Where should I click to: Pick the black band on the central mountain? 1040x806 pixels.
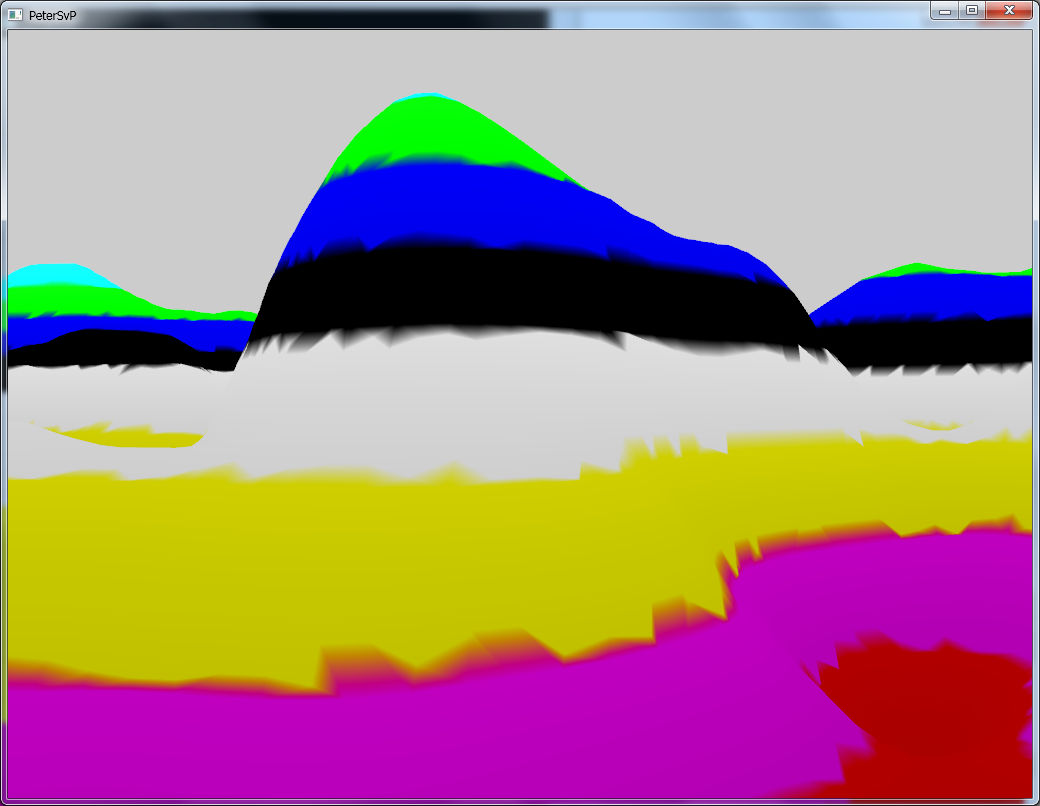coord(520,285)
